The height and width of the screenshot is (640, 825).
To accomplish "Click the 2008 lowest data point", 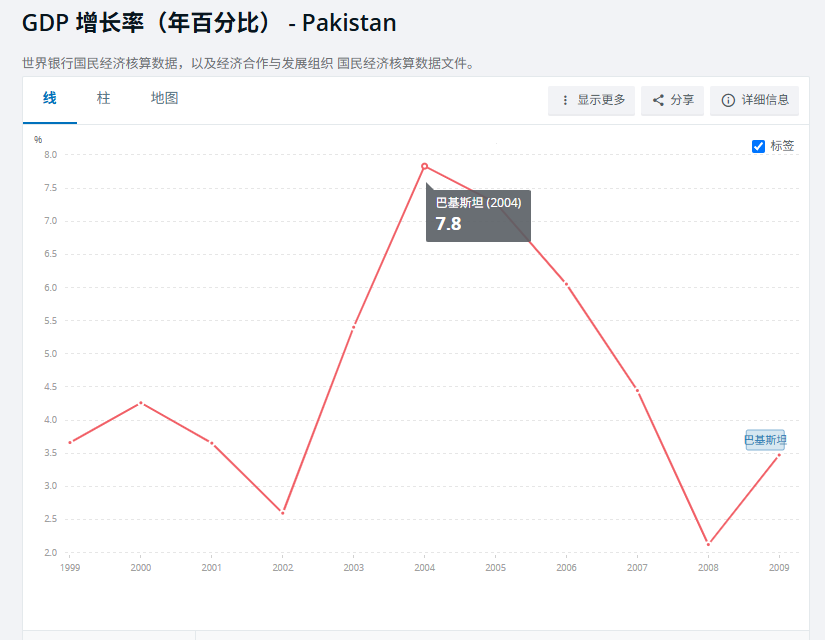I will click(708, 544).
